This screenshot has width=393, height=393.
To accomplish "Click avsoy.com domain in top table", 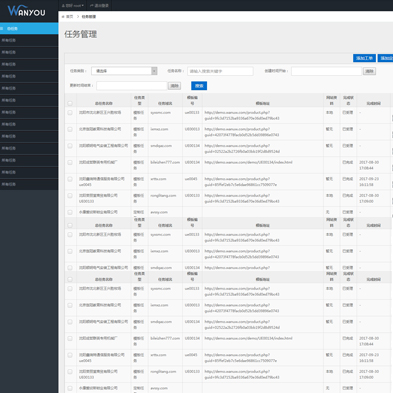I will pyautogui.click(x=159, y=212).
